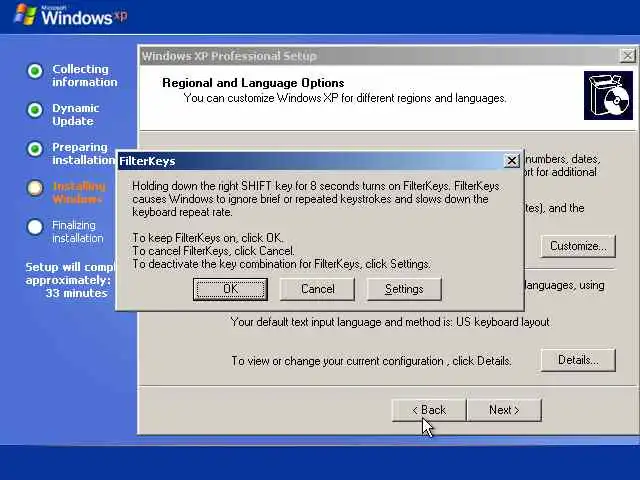This screenshot has width=640, height=480.
Task: Click the Dynamic Update step indicator
Action: click(35, 110)
